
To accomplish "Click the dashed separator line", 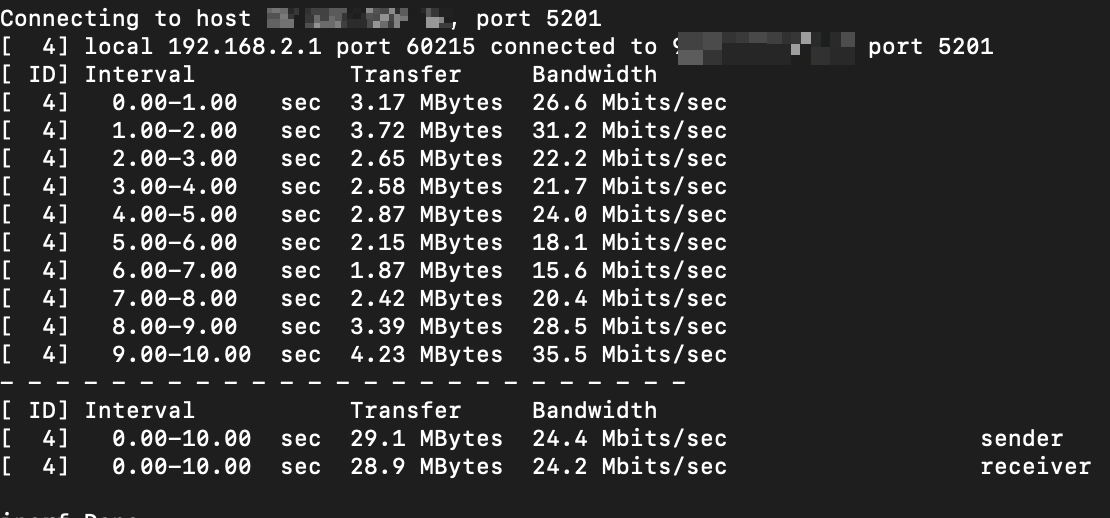I will click(343, 383).
